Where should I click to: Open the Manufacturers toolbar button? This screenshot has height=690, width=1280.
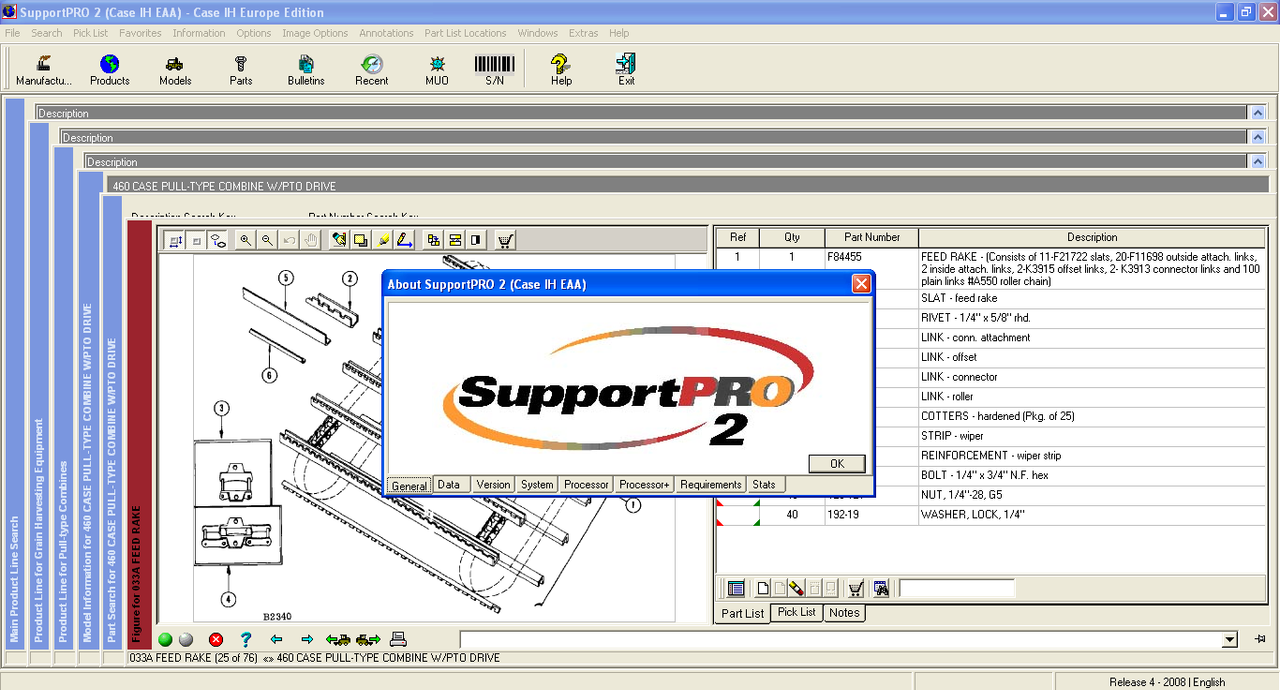(x=44, y=70)
